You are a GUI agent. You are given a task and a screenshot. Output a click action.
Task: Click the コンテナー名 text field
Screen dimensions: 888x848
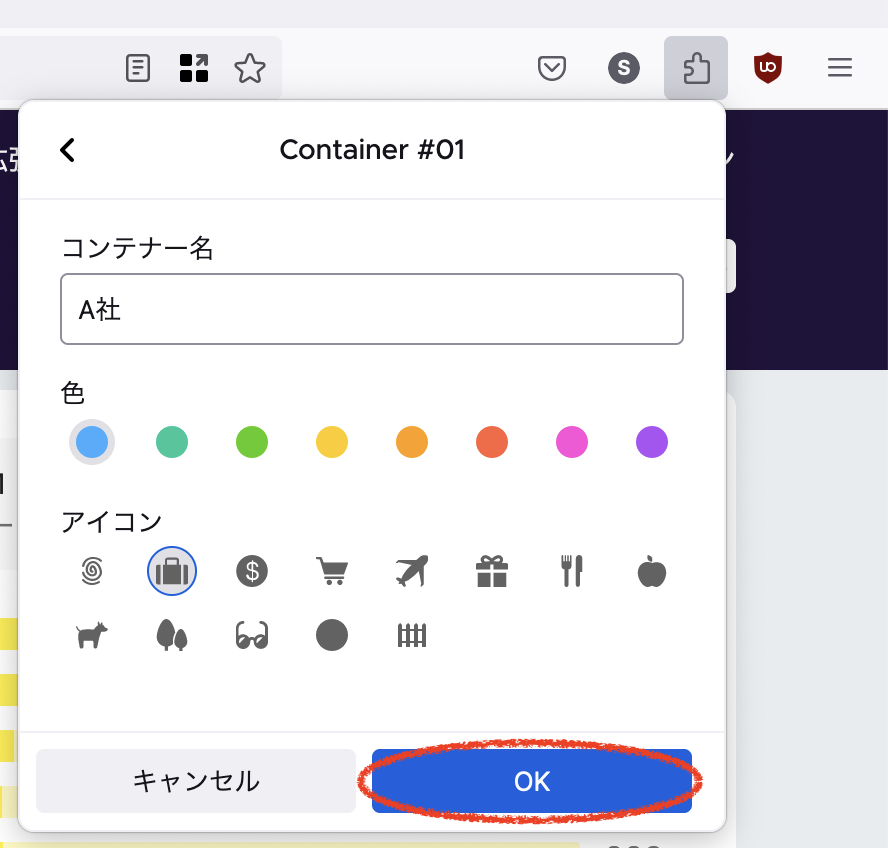pyautogui.click(x=372, y=310)
